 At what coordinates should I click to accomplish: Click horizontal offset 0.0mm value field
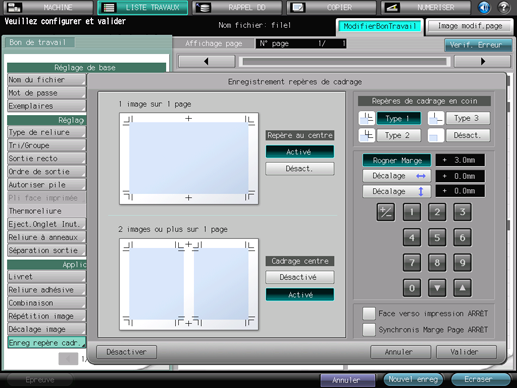[460, 176]
